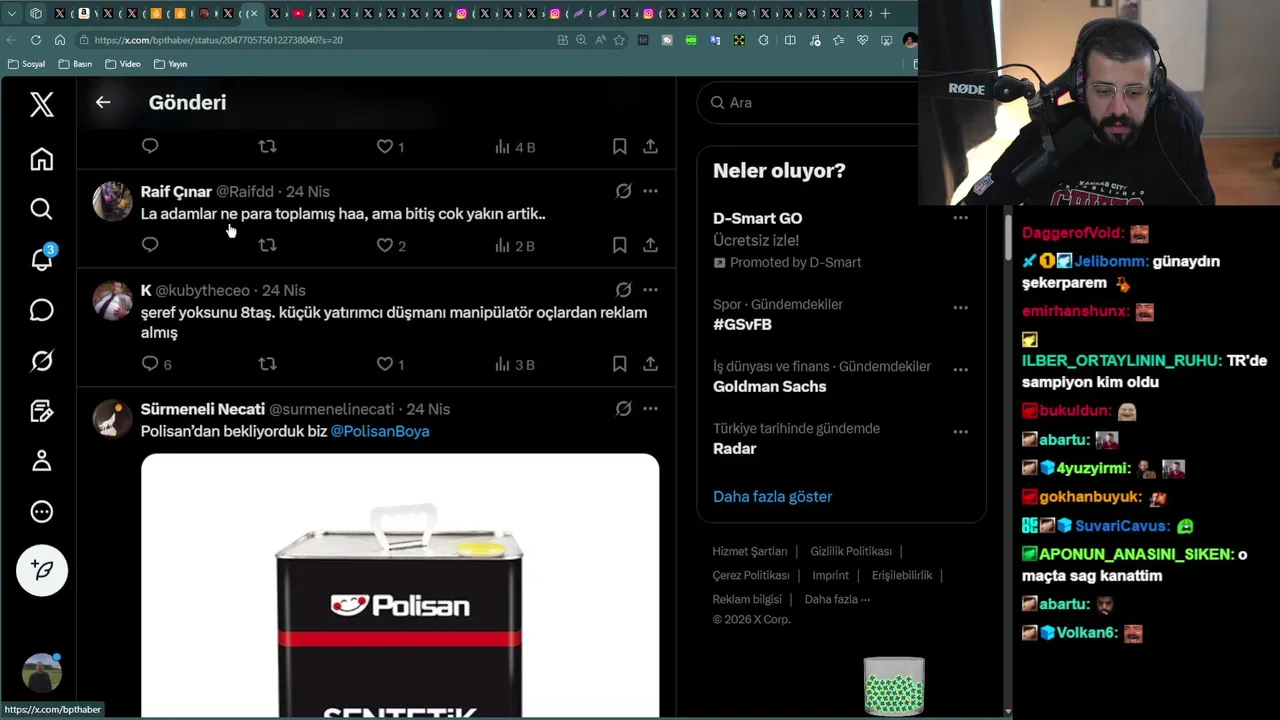1280x720 pixels.
Task: Open Raif Çınar's profile avatar
Action: pos(112,201)
